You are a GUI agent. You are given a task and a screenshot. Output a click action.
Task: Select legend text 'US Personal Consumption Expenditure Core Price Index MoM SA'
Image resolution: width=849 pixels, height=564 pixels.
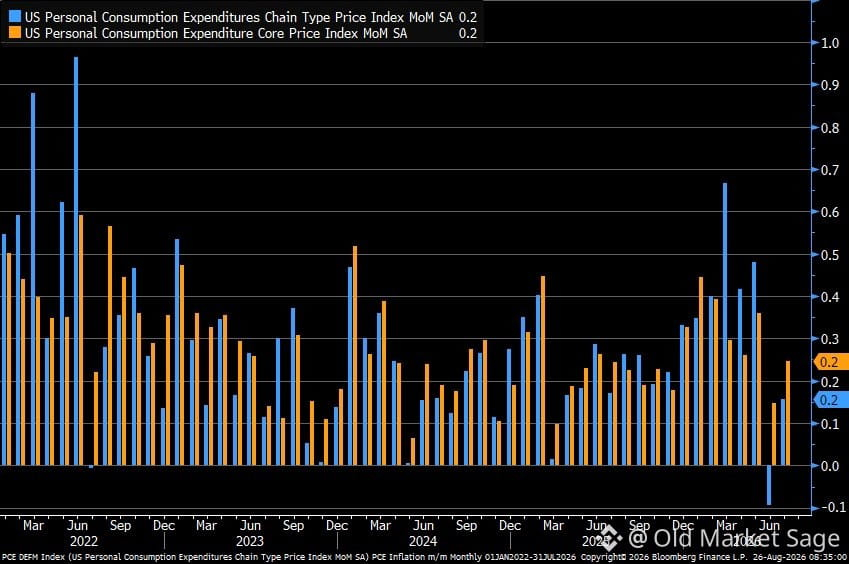[x=216, y=34]
